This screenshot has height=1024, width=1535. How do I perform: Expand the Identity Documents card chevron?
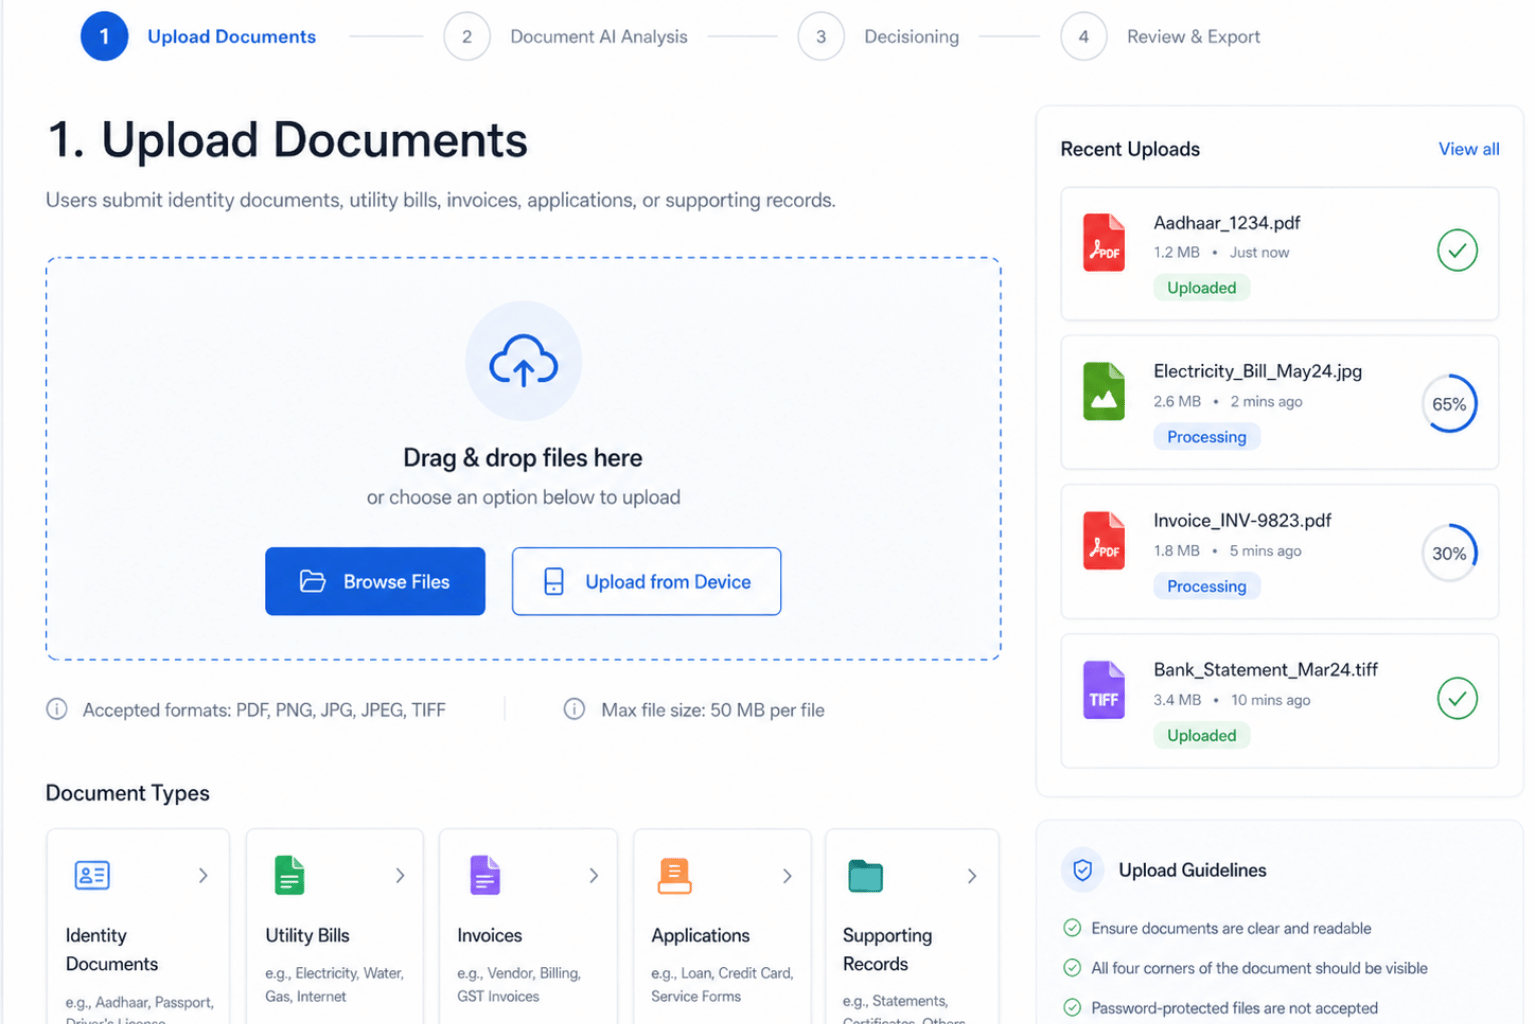point(203,875)
